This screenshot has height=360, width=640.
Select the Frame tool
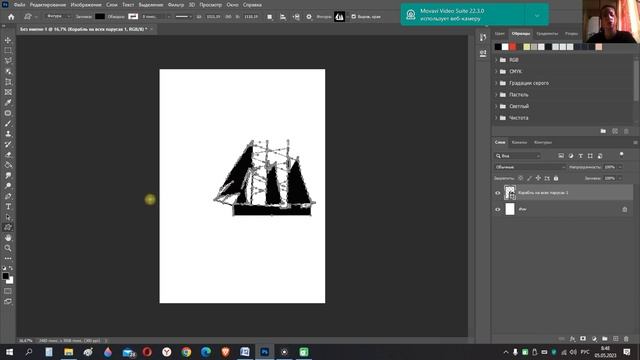(8, 92)
